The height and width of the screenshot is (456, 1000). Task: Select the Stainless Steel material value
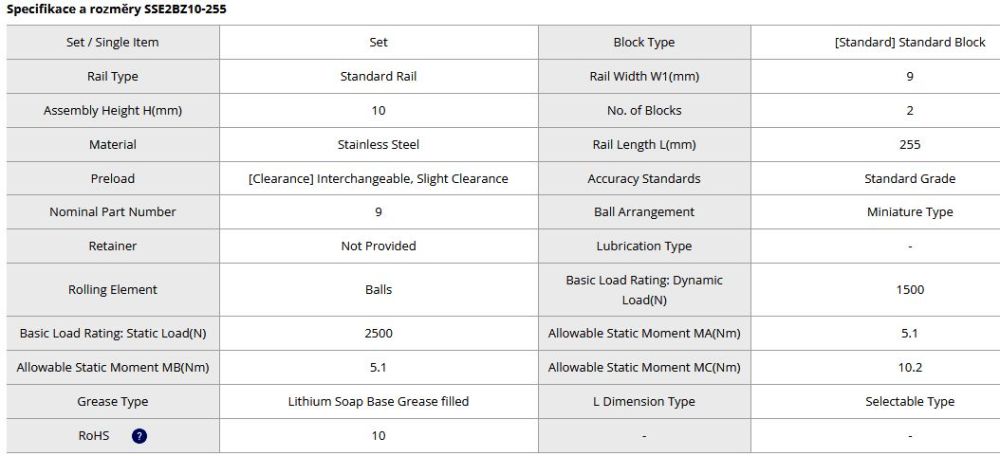378,145
